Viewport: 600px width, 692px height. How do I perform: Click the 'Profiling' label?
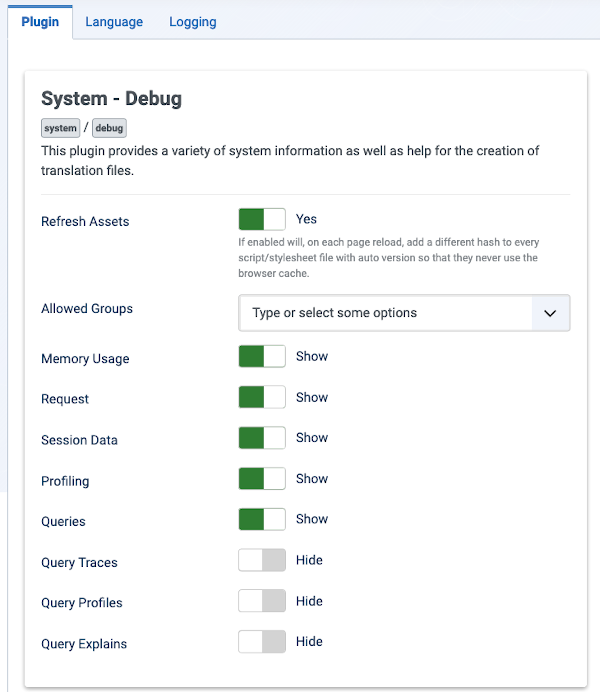point(65,481)
